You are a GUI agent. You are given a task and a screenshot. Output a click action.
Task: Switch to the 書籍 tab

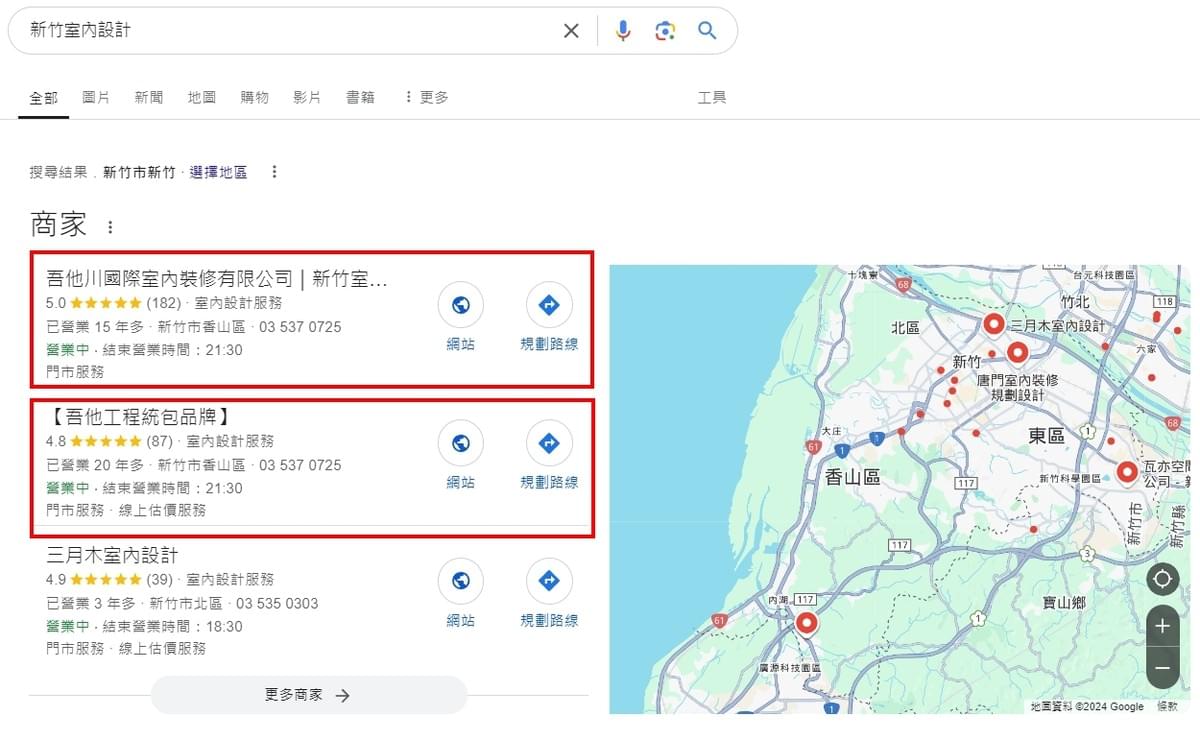pos(360,97)
